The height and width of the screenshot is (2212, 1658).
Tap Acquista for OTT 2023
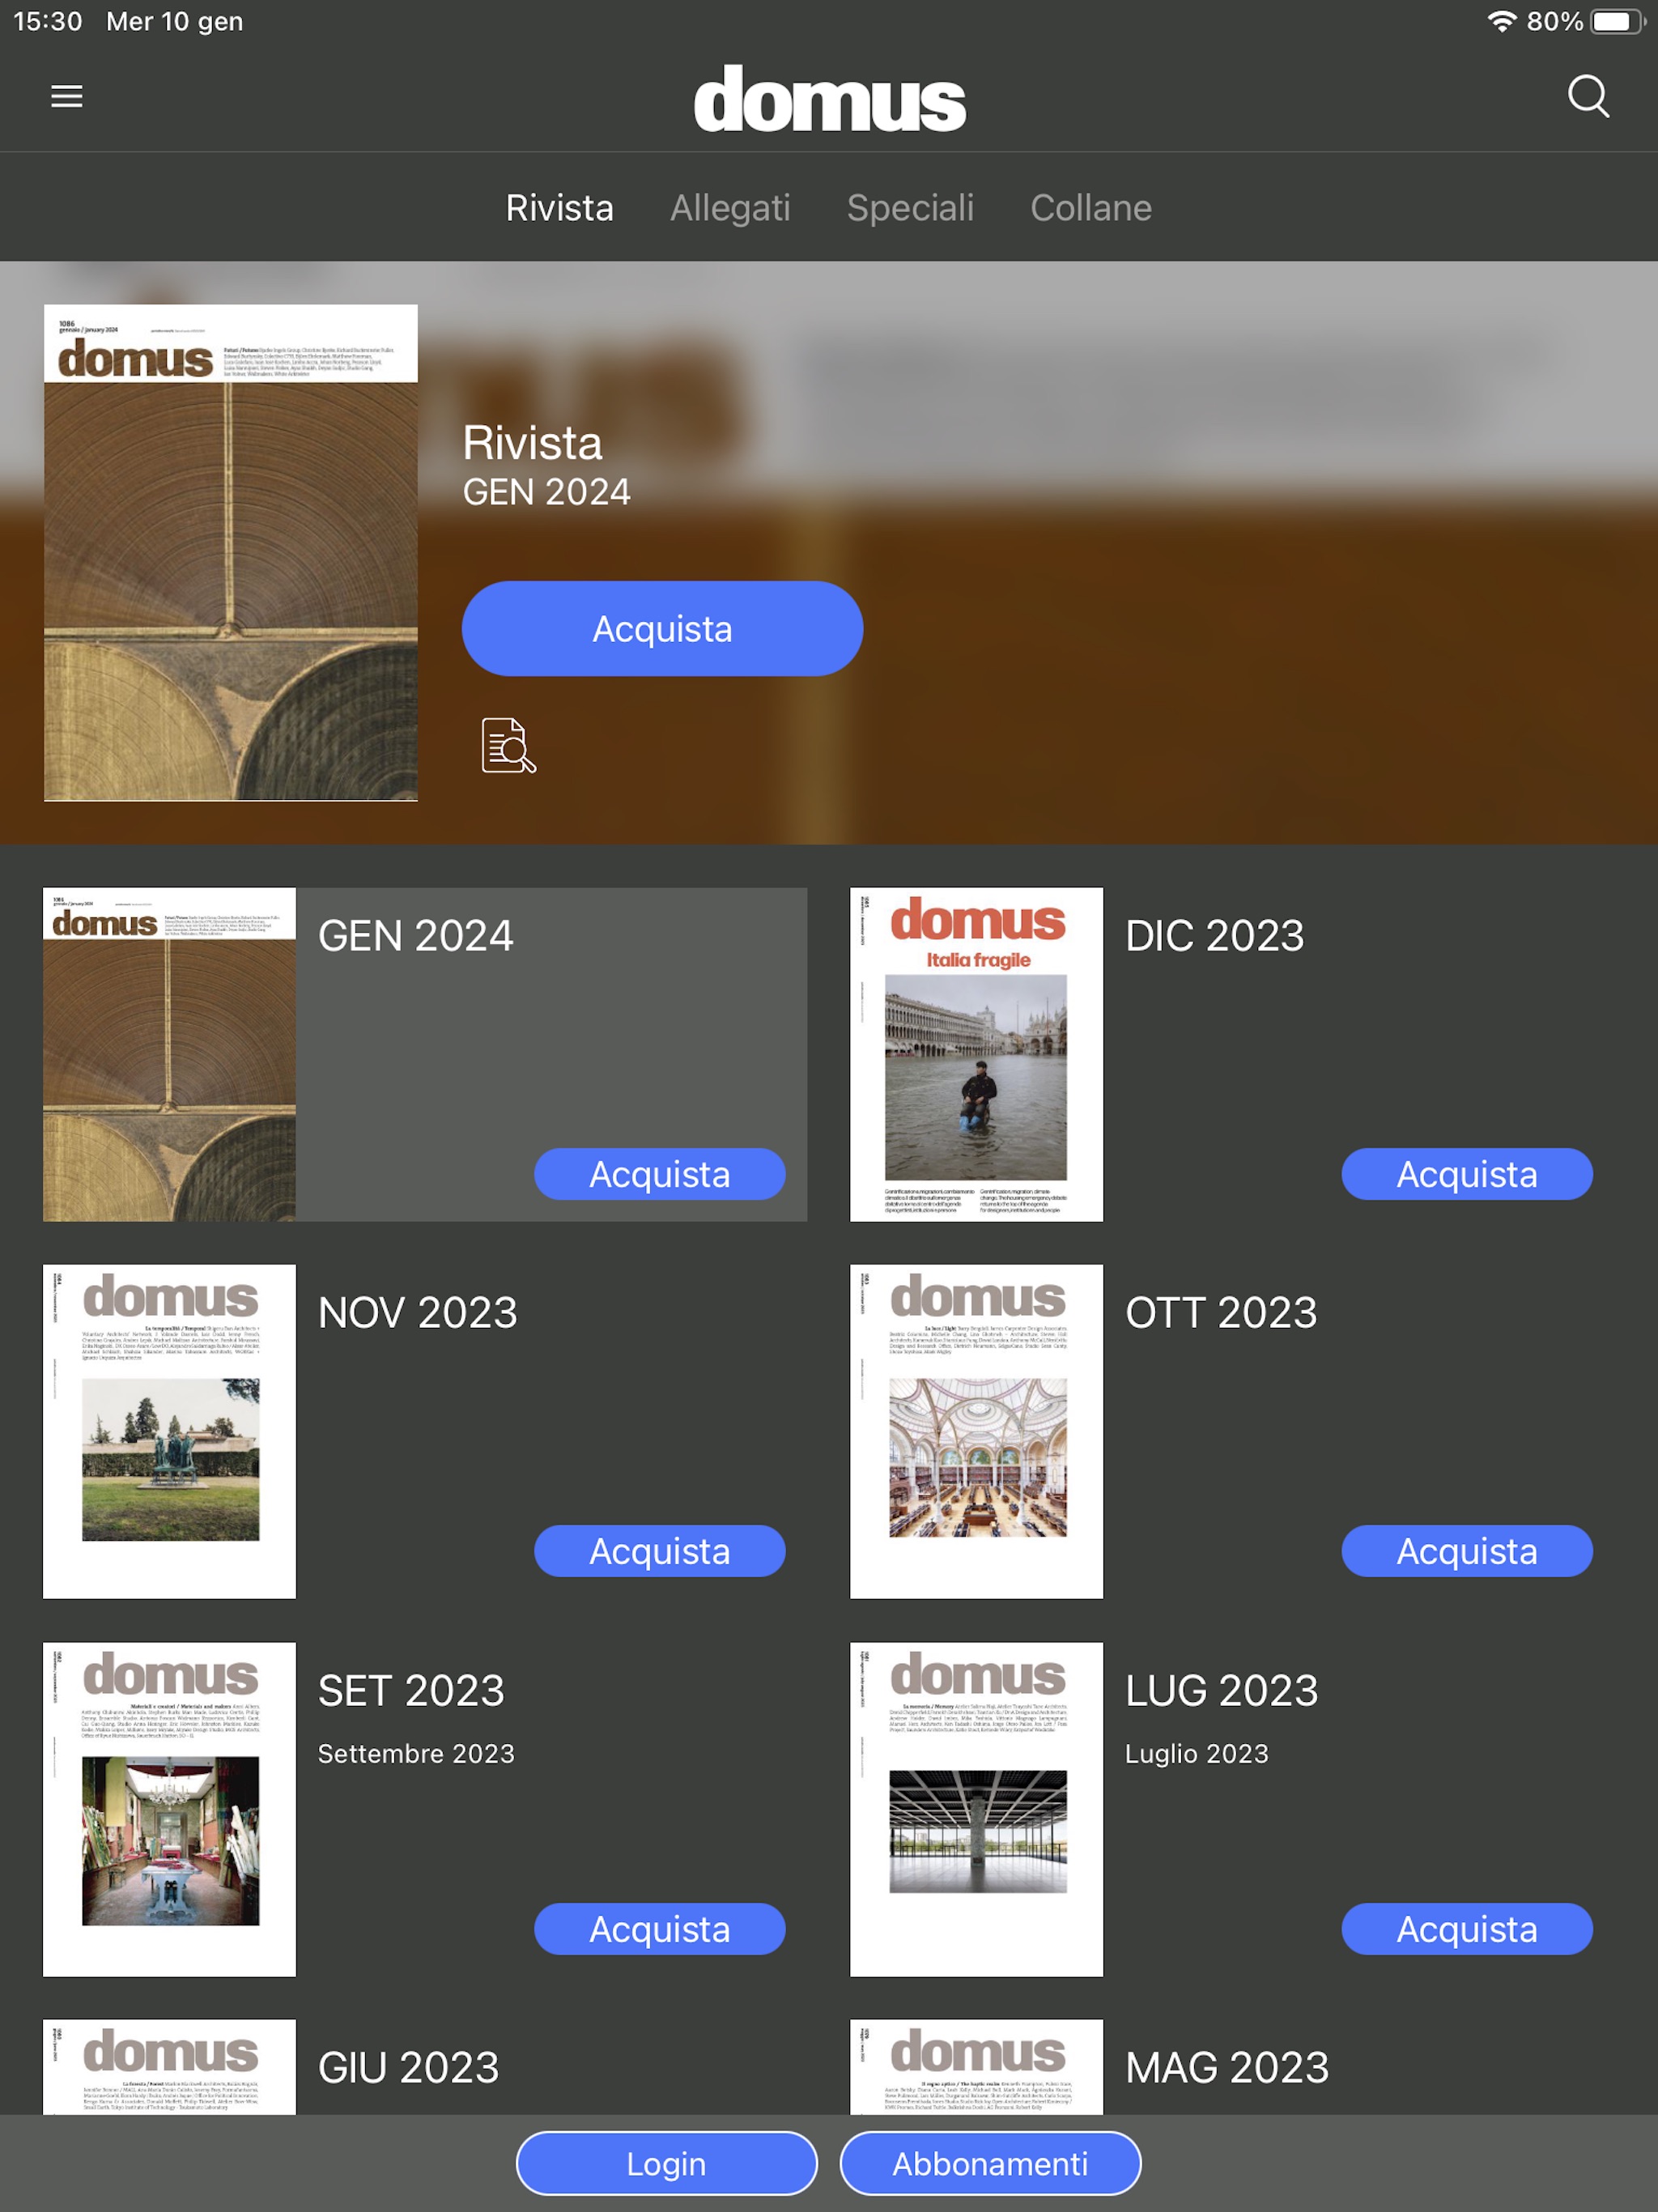1467,1551
